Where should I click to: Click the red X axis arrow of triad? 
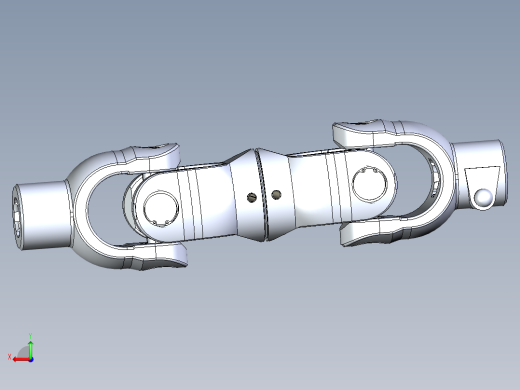pyautogui.click(x=21, y=360)
